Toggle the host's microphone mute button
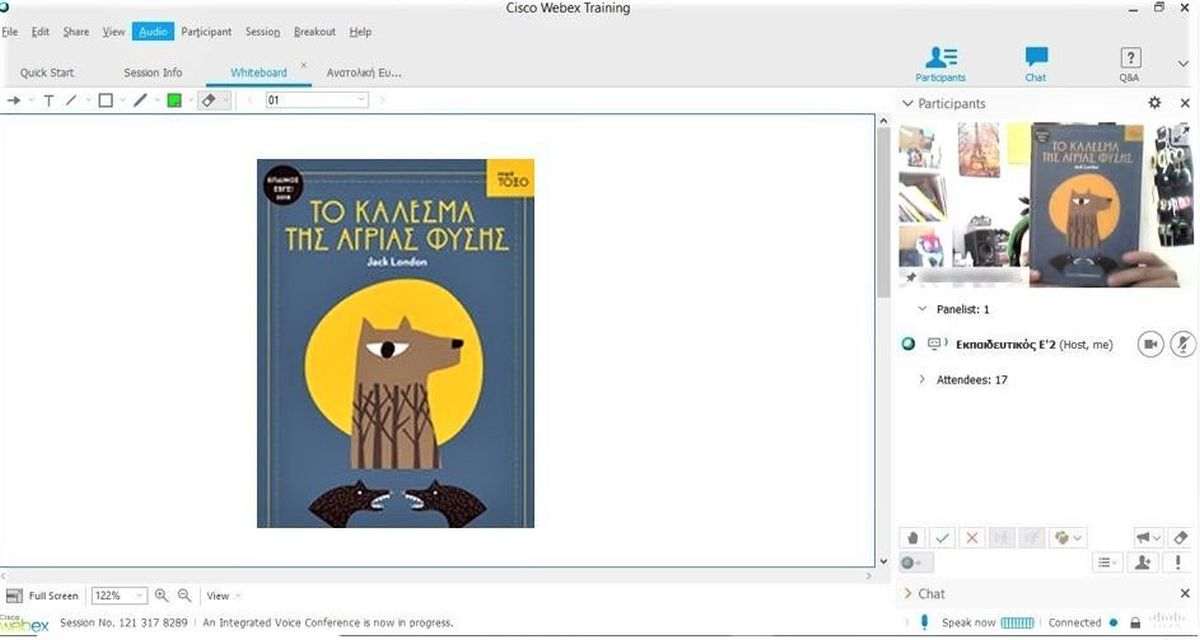 pyautogui.click(x=1183, y=344)
